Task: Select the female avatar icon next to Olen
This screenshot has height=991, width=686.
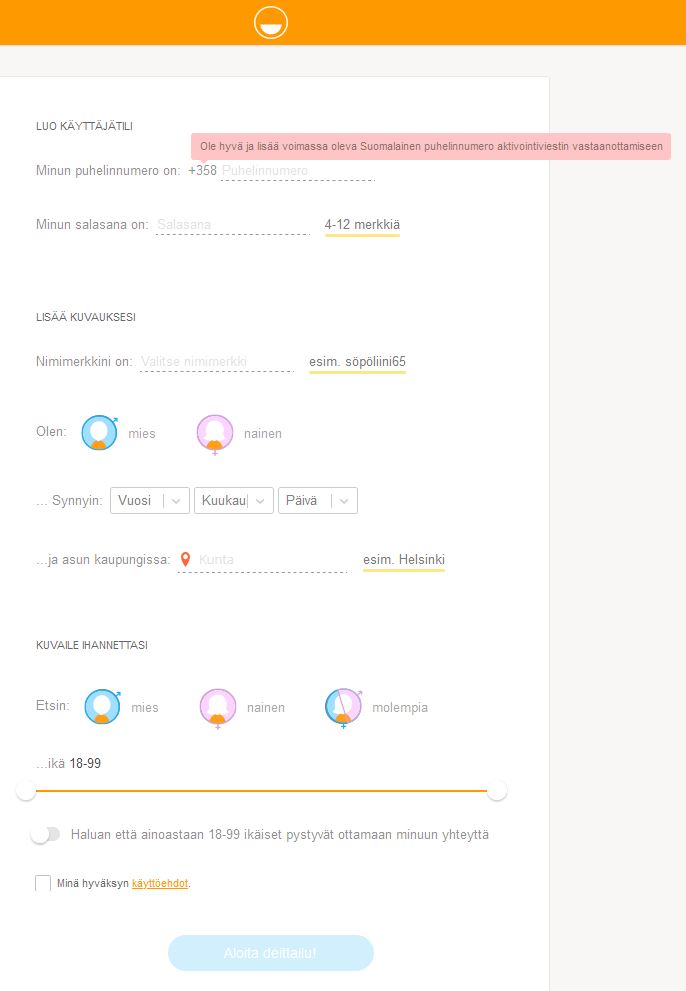Action: tap(215, 433)
